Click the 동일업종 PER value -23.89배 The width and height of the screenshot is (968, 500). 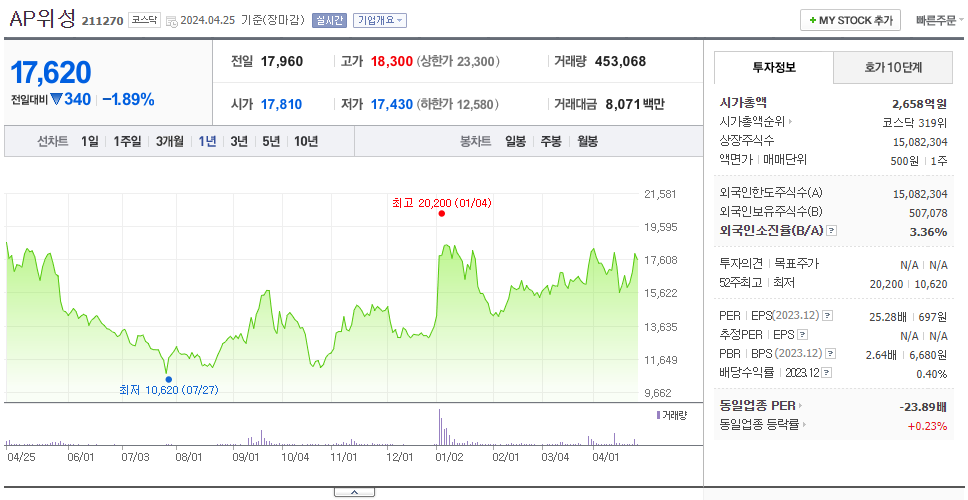(x=923, y=407)
